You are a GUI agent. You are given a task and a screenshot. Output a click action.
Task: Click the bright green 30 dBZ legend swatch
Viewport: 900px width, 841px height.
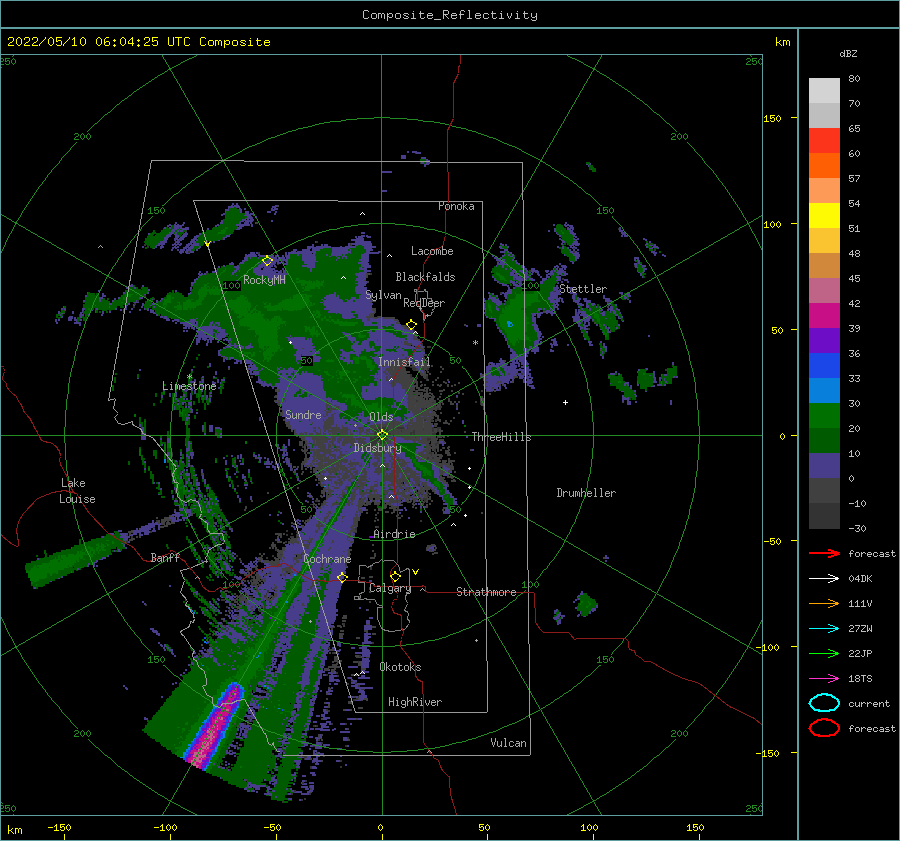tap(824, 415)
